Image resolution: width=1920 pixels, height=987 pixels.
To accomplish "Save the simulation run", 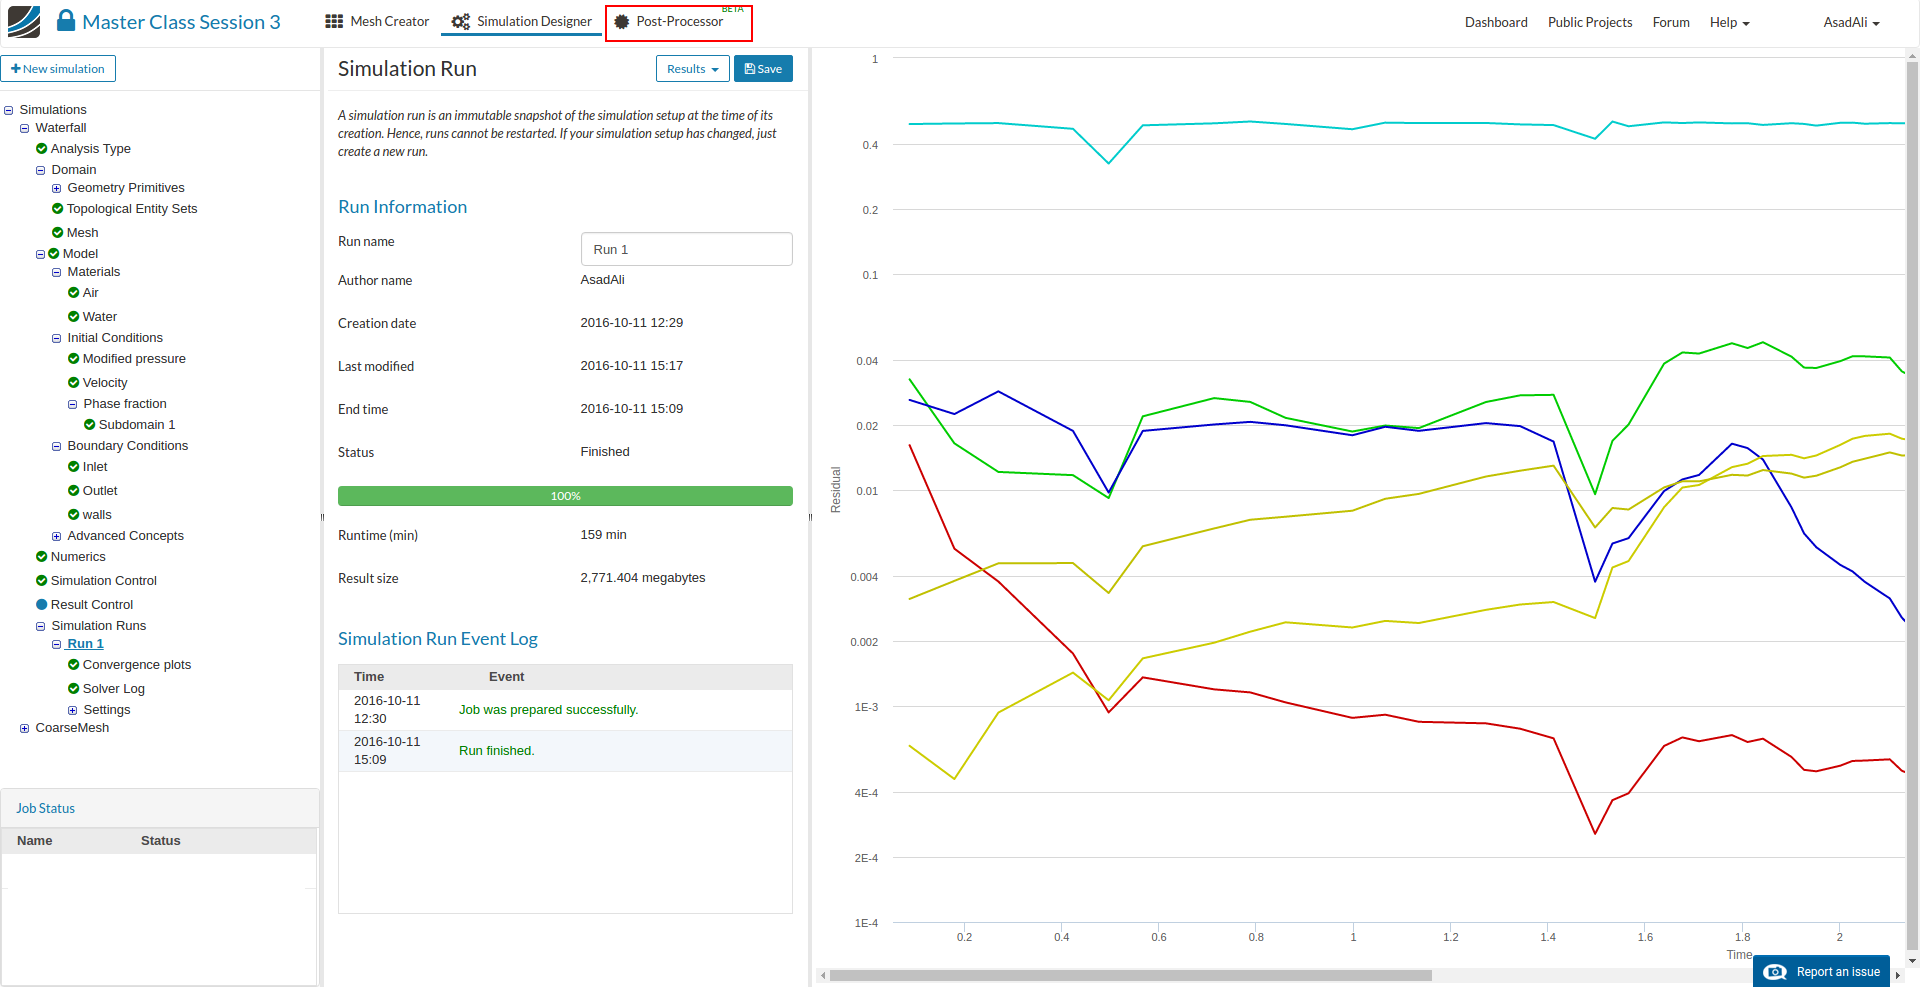I will tap(763, 69).
